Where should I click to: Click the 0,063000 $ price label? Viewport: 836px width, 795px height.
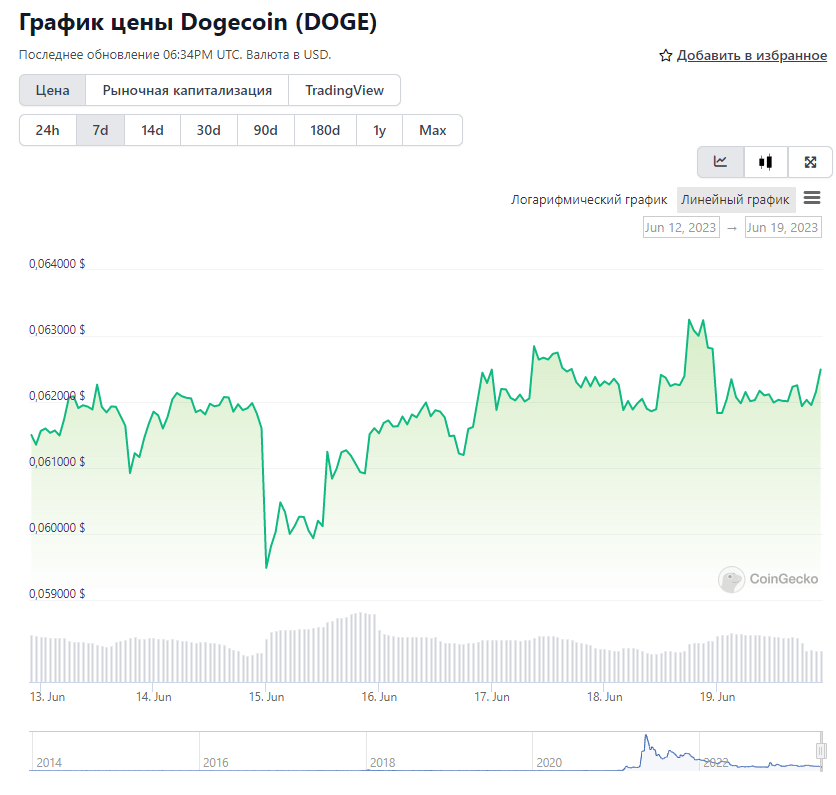57,330
